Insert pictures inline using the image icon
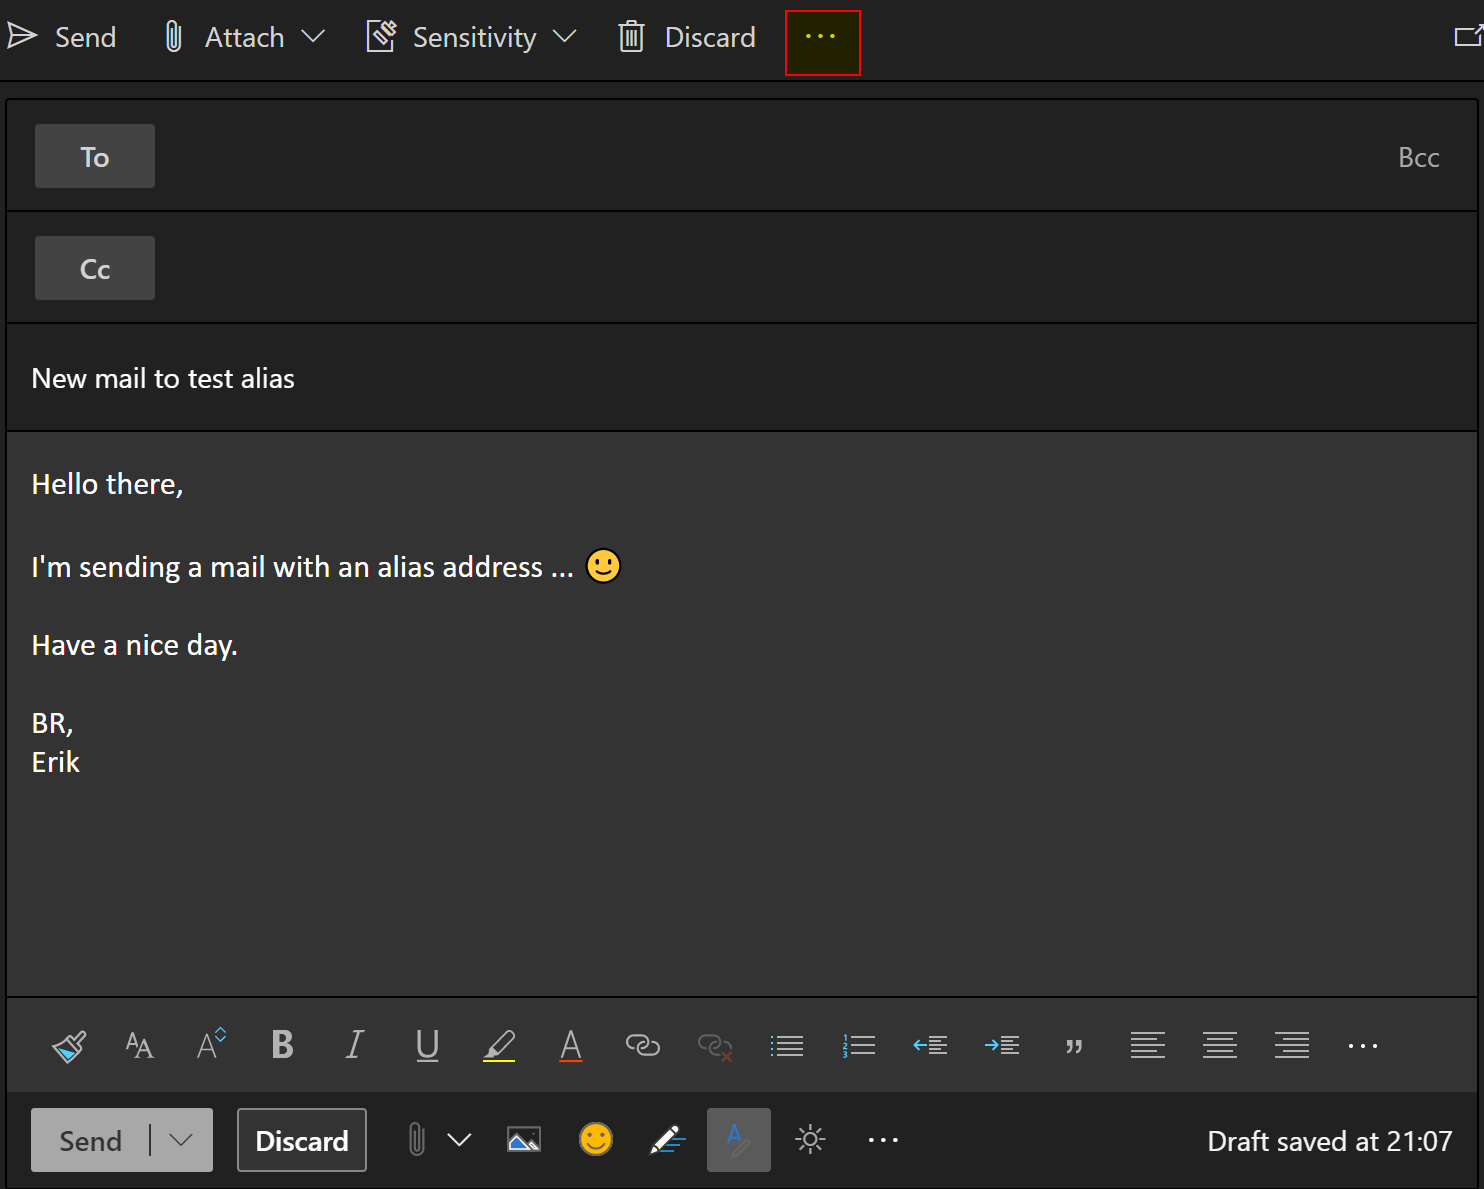This screenshot has height=1189, width=1484. (524, 1140)
